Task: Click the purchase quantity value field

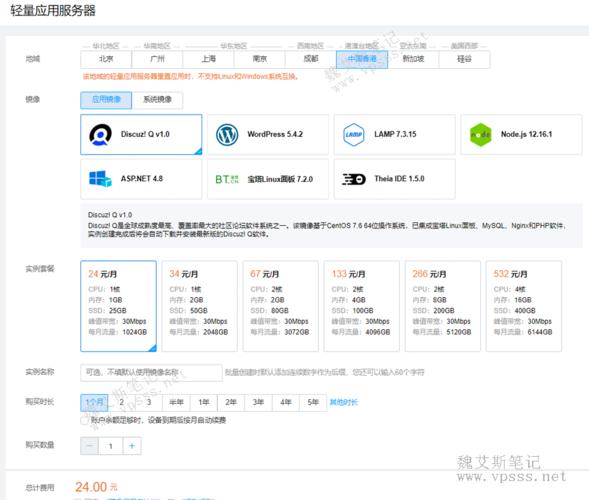Action: (111, 446)
